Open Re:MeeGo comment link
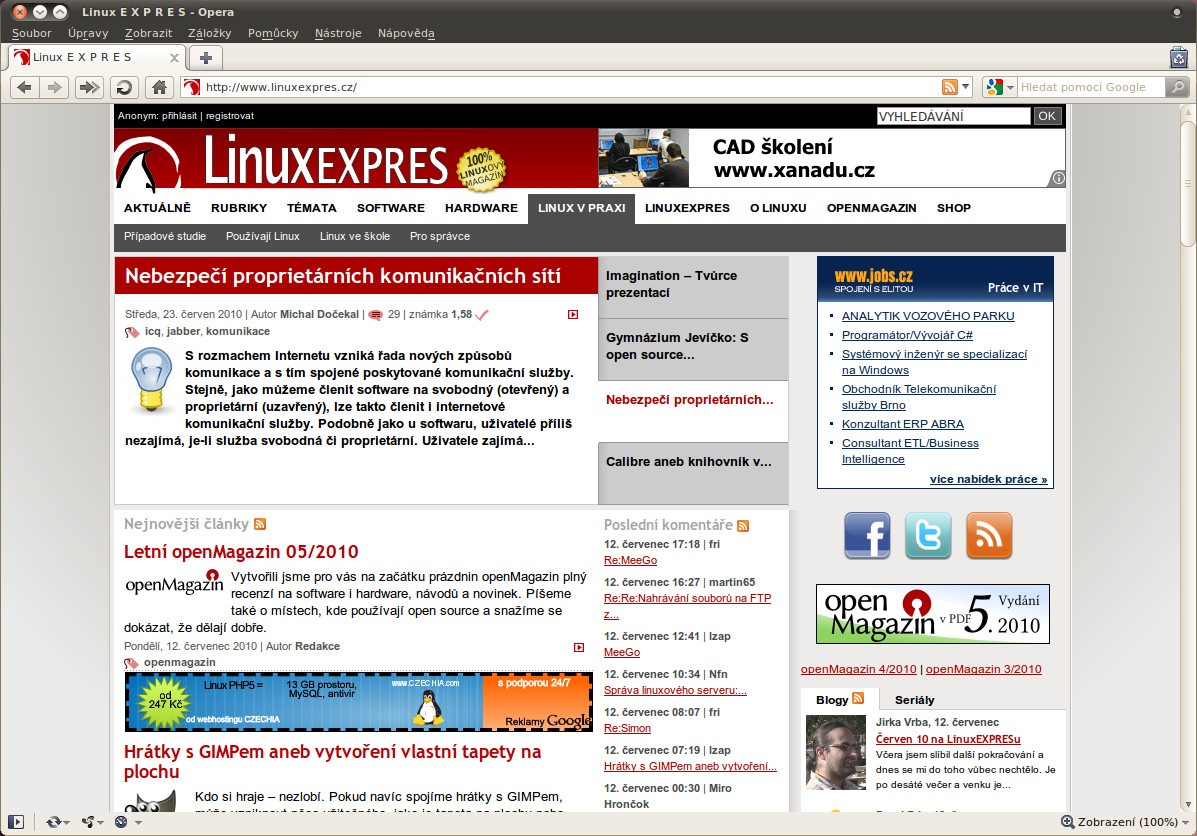 point(631,560)
